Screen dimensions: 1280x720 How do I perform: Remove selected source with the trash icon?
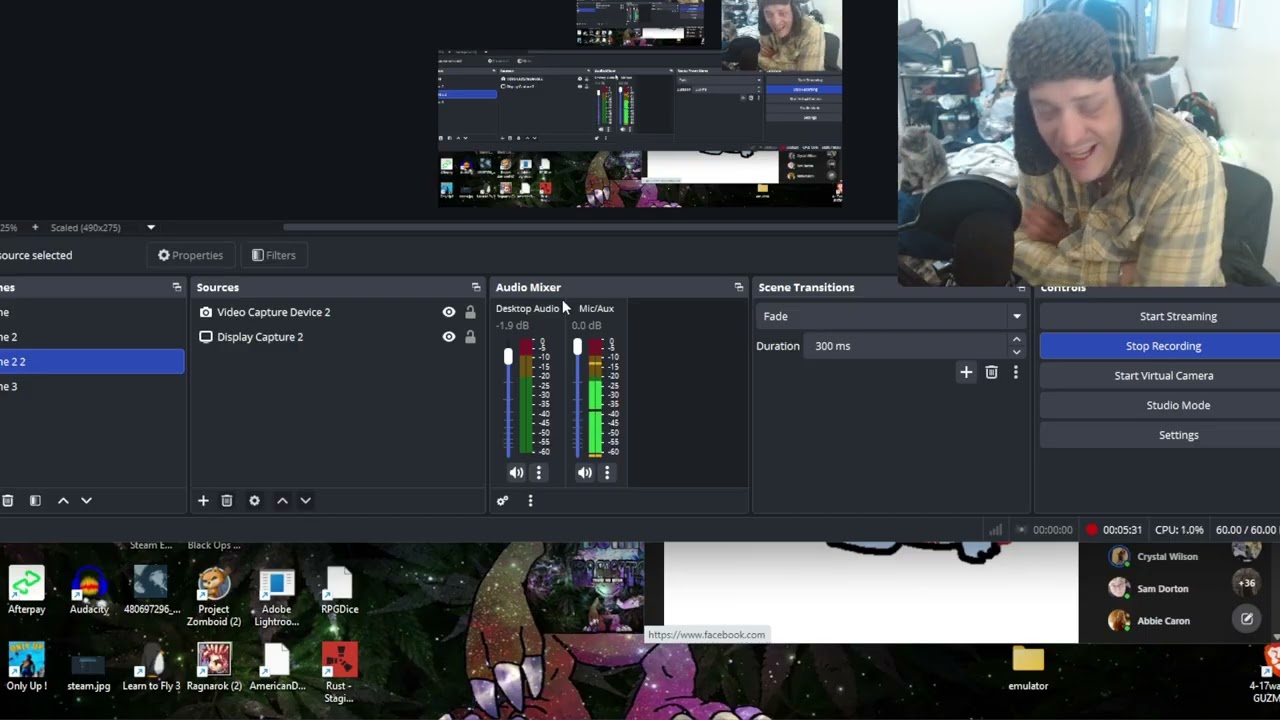point(227,500)
